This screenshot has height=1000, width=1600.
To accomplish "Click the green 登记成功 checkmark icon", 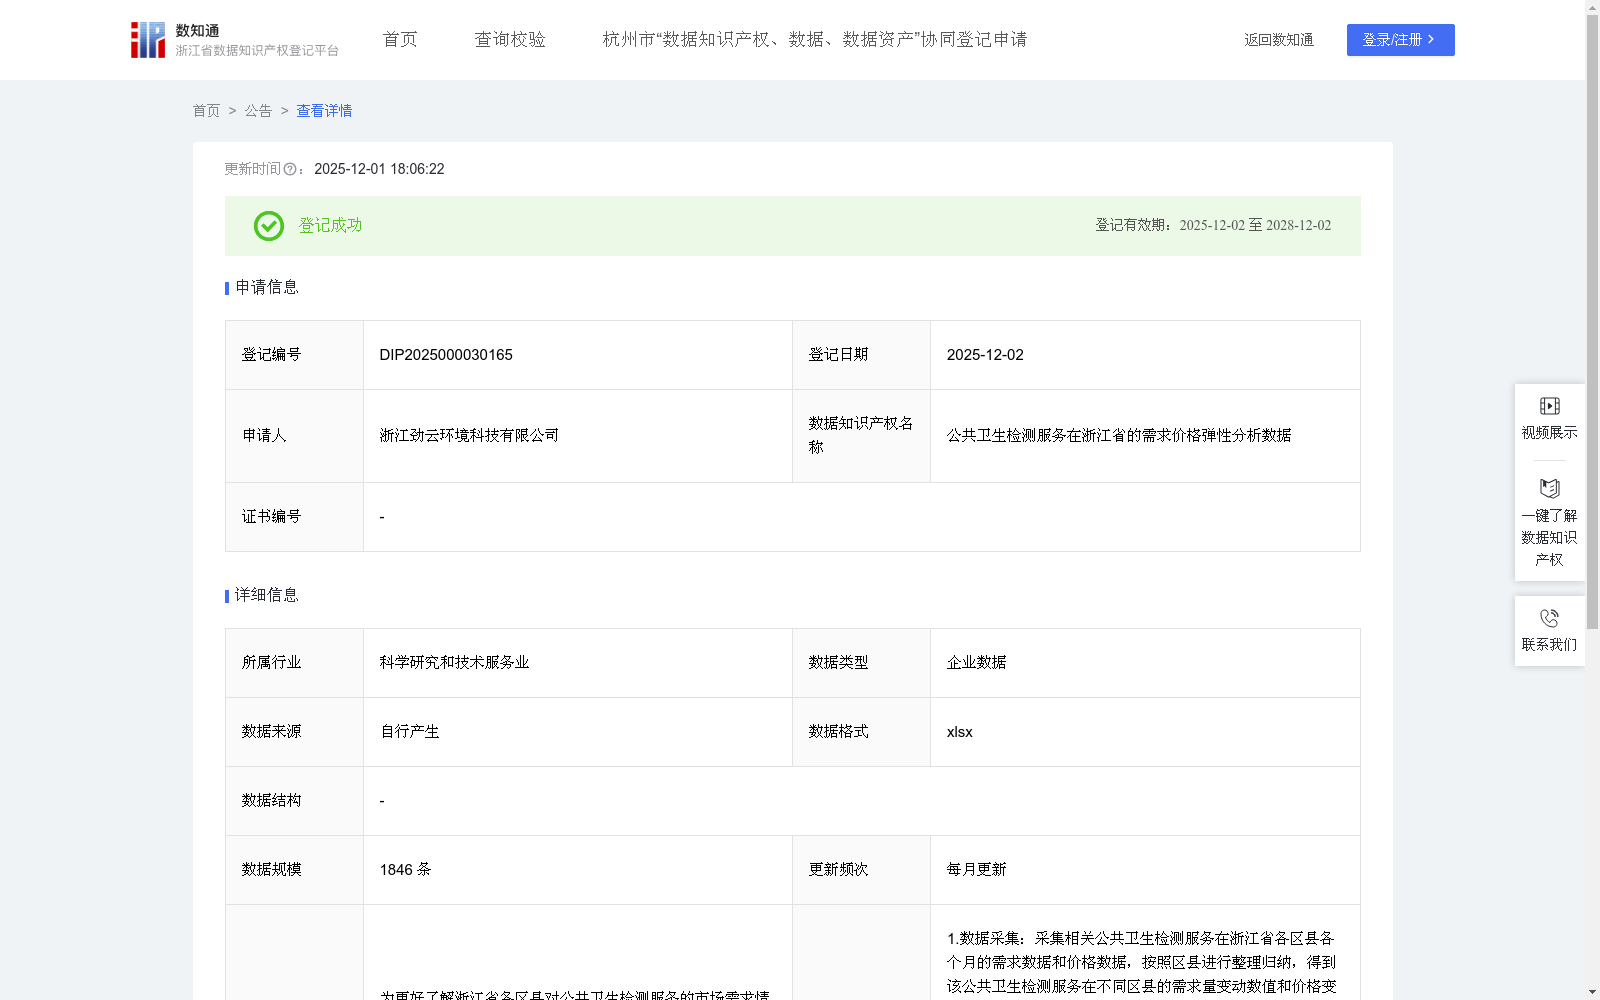I will click(268, 226).
